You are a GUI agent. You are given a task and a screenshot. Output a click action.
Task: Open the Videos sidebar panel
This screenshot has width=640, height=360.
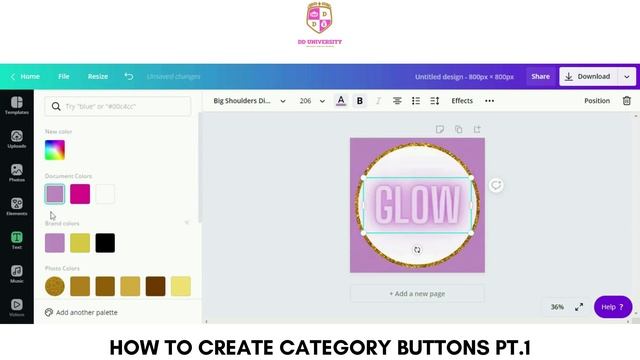click(17, 308)
